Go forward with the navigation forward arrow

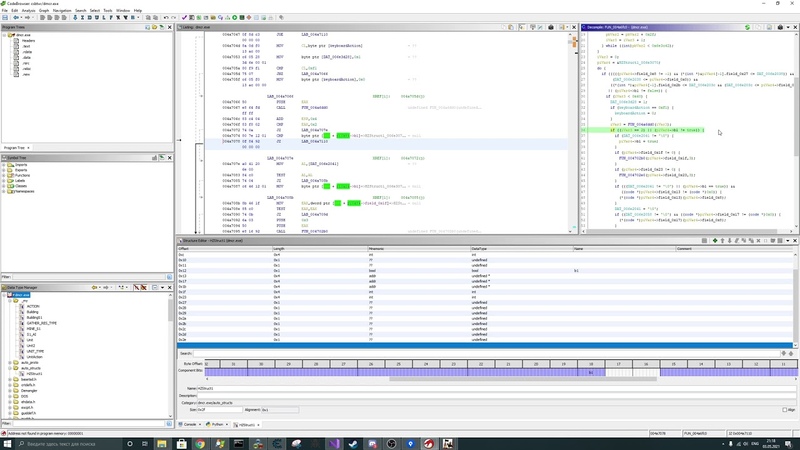27,17
